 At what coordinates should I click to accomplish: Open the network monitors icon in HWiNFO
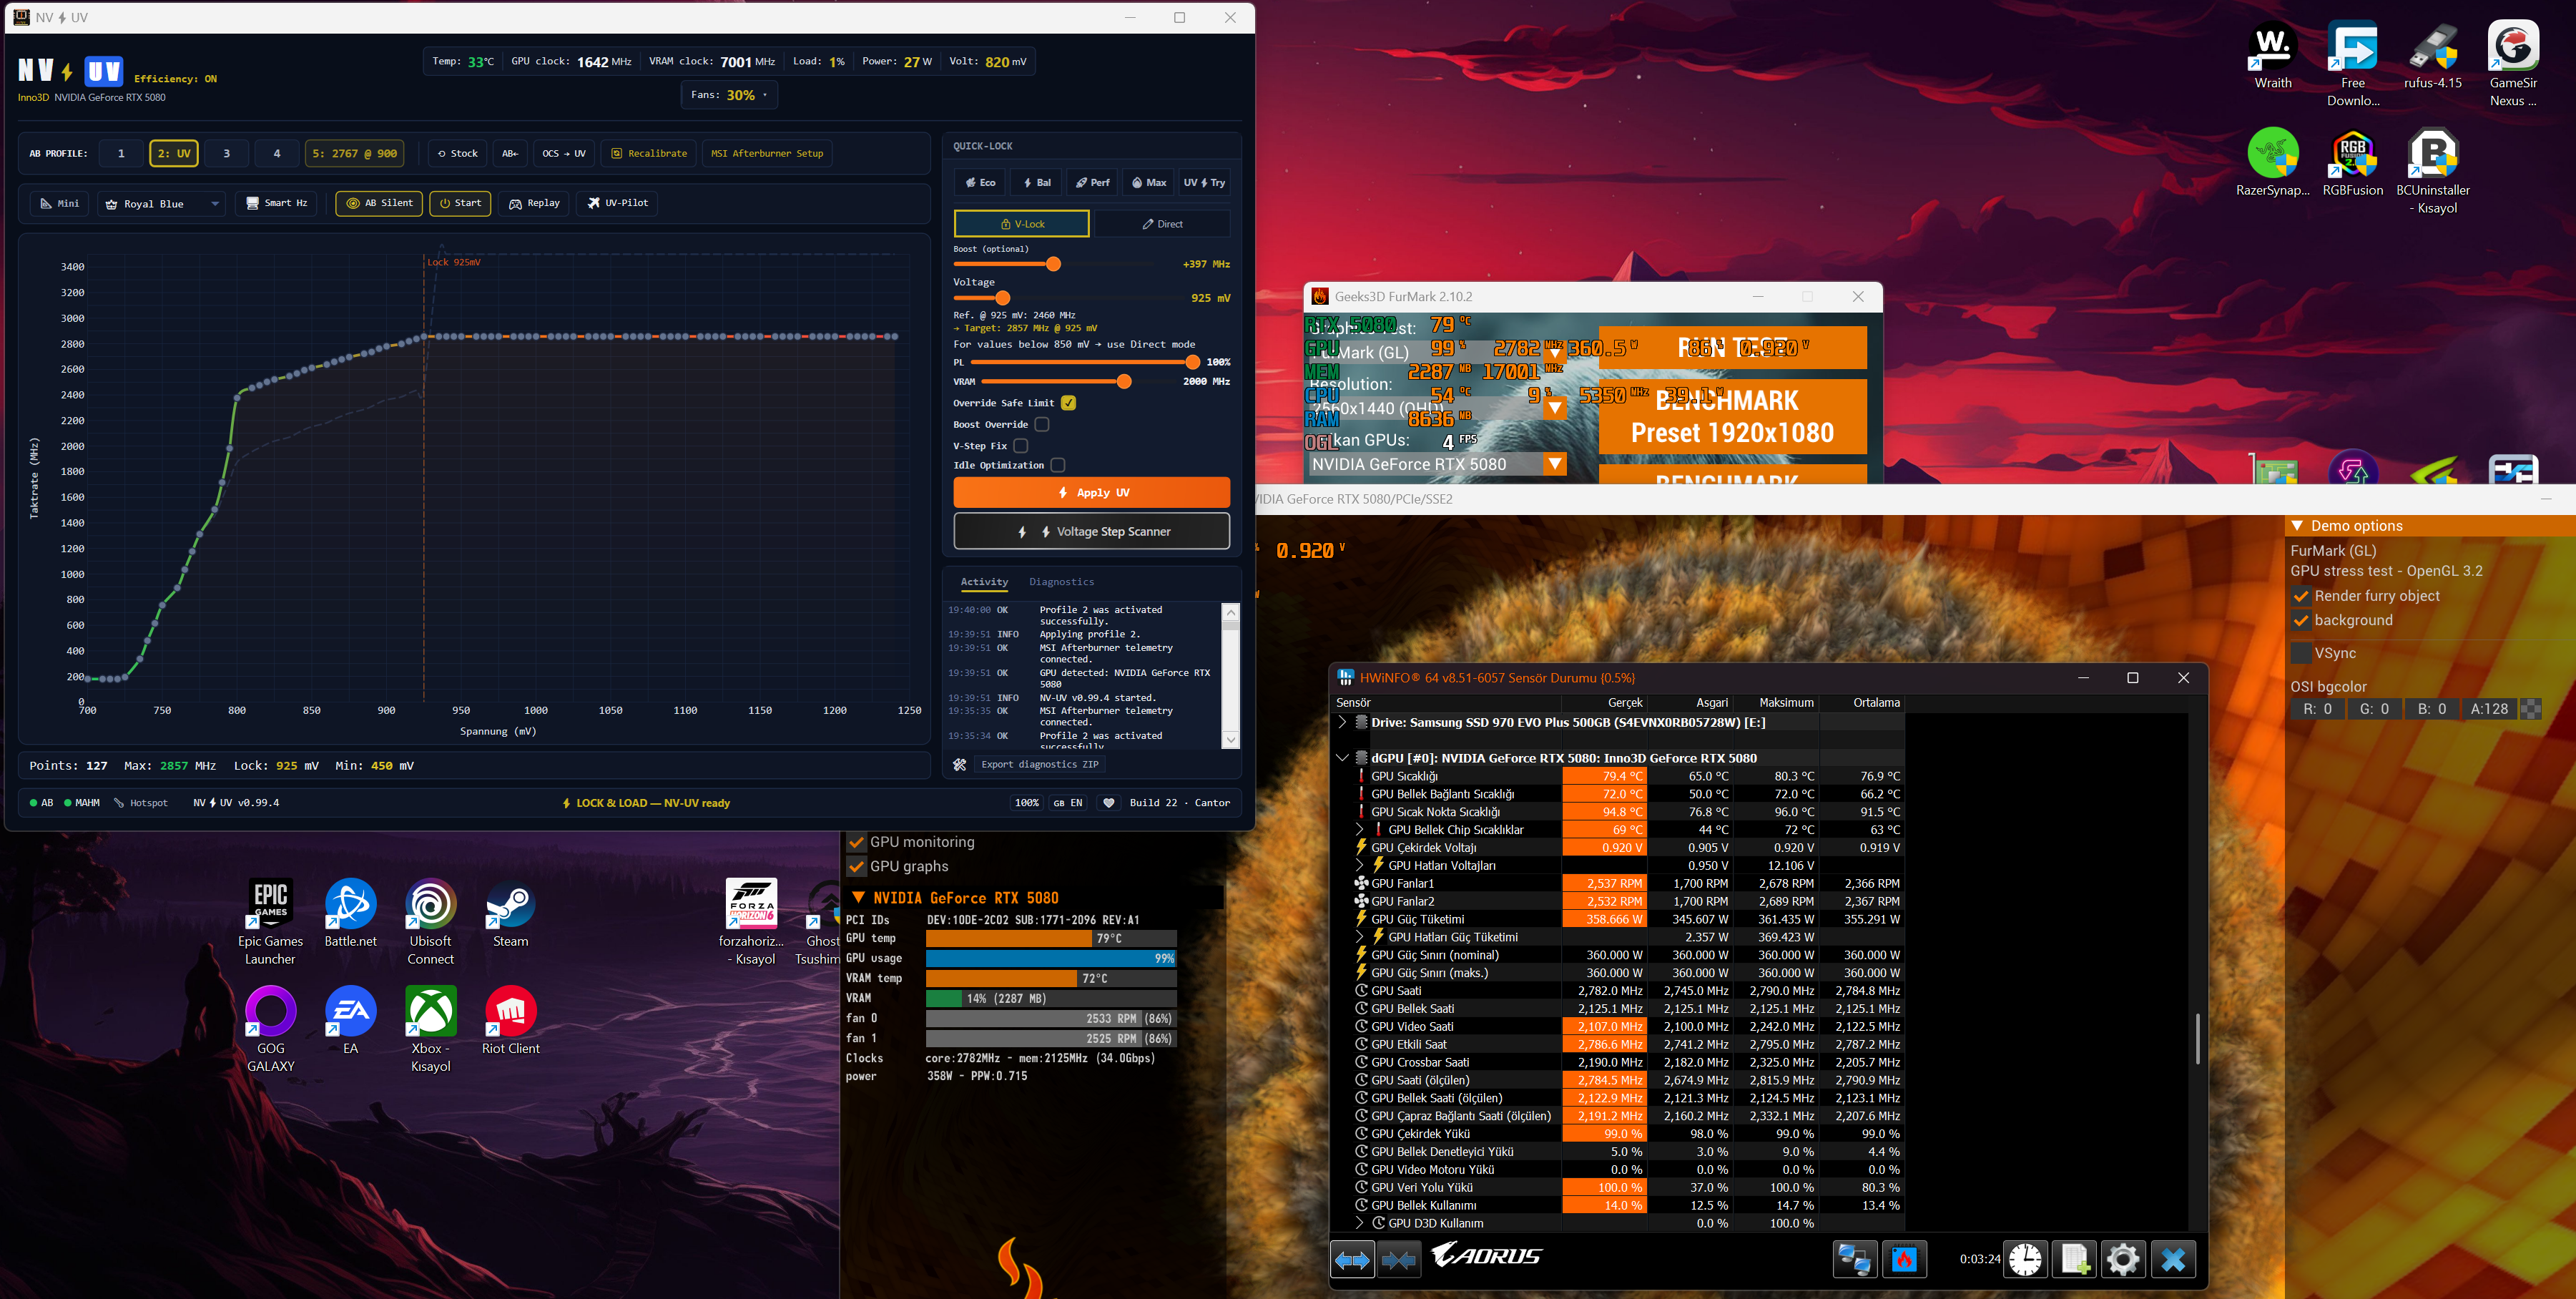point(1854,1260)
